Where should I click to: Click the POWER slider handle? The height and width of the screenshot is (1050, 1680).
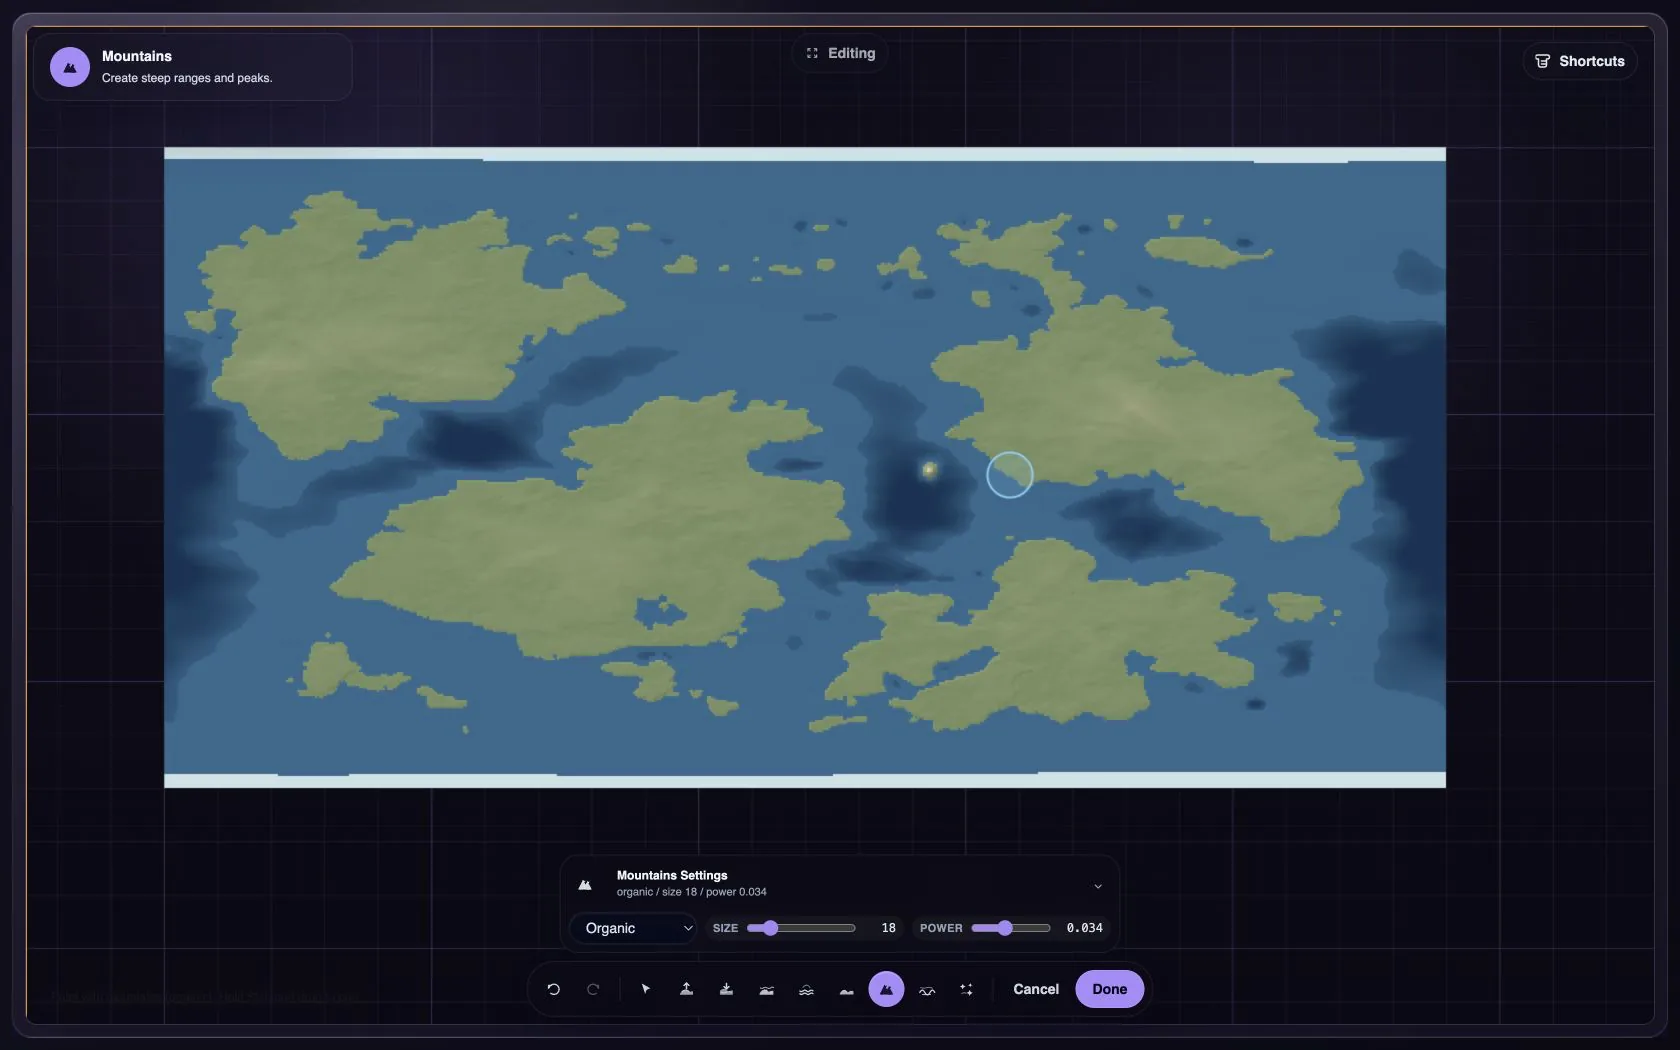1005,928
